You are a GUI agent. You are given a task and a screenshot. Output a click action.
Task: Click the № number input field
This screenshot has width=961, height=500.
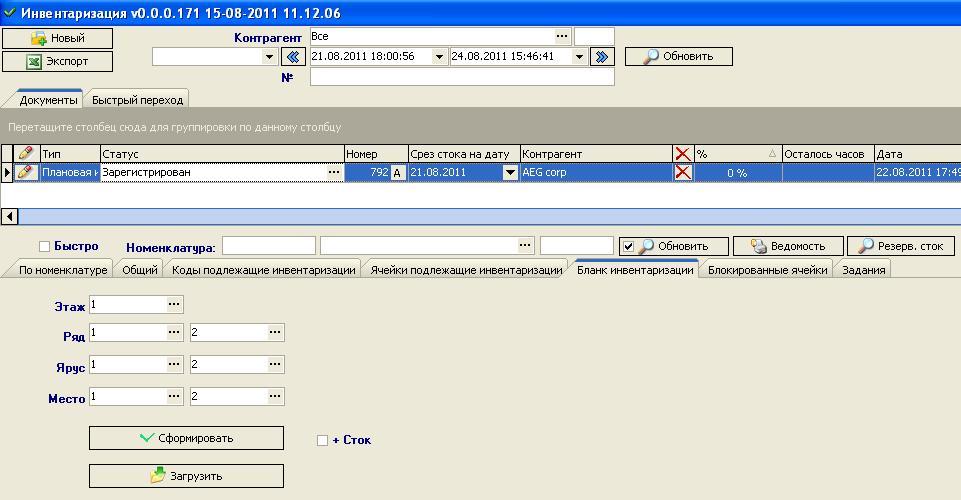pyautogui.click(x=461, y=77)
